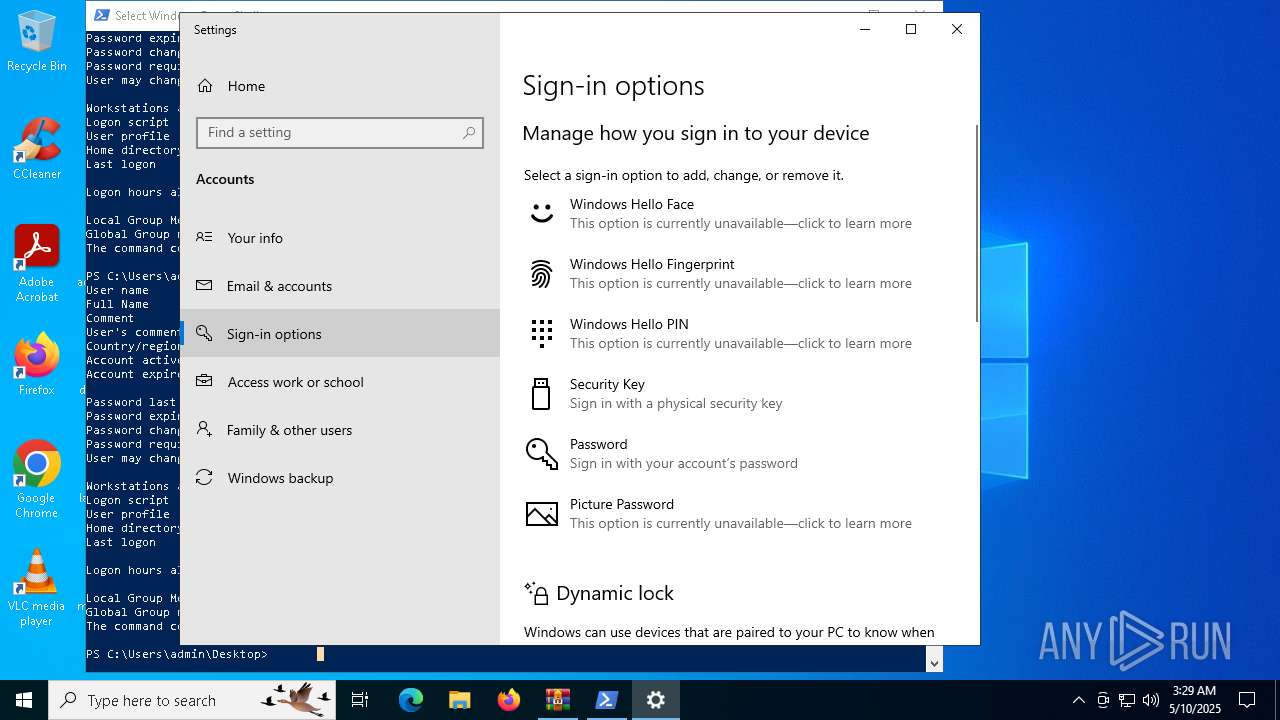Screen dimensions: 1280x720
Task: Click Windows Hello Fingerprint unavailable text
Action: click(741, 284)
